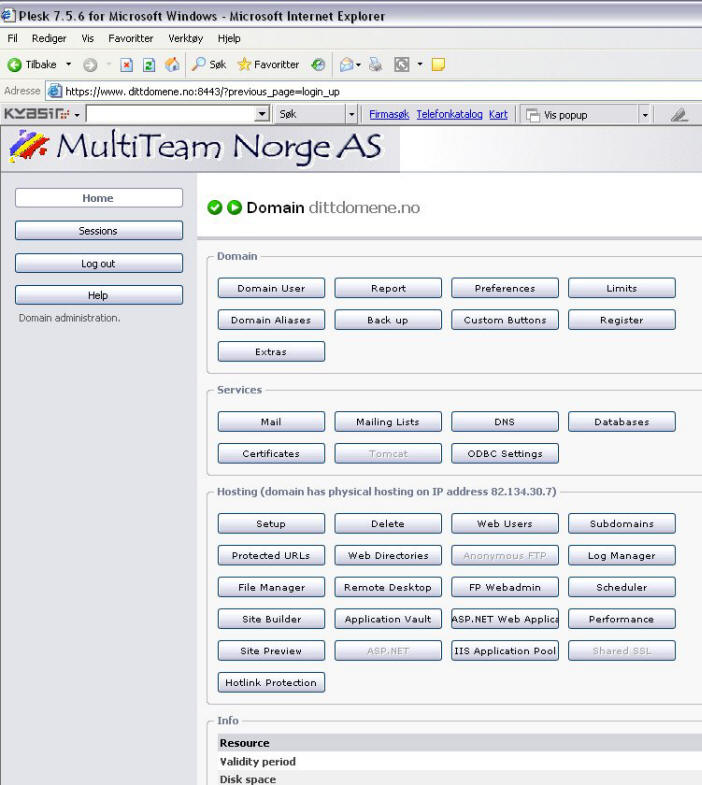
Task: Click the IE Back (Tilbake) arrow icon
Action: [x=15, y=65]
